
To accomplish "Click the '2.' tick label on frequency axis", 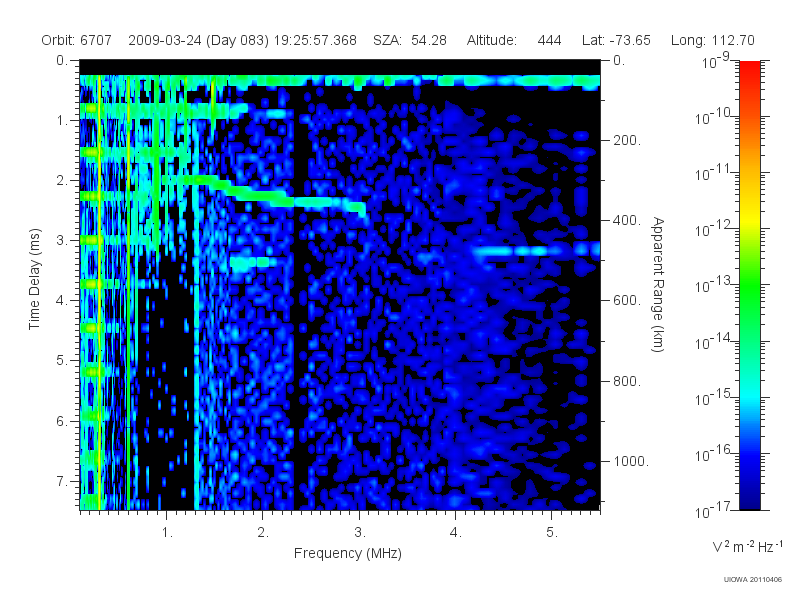I will (263, 533).
